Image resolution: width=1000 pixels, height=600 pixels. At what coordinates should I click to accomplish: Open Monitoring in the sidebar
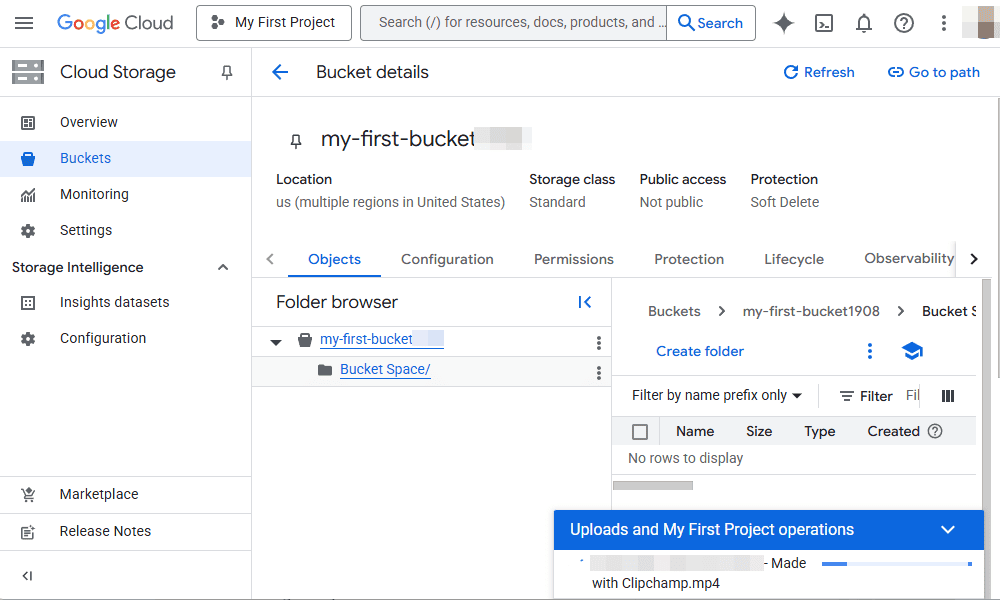click(126, 194)
